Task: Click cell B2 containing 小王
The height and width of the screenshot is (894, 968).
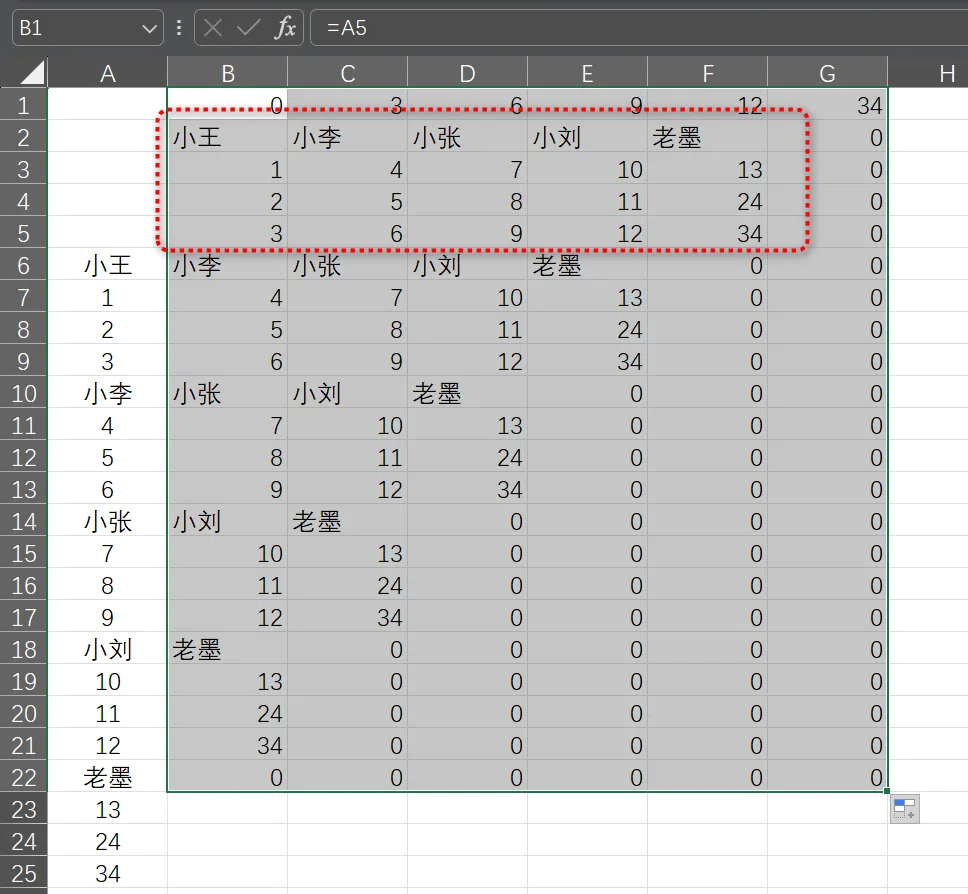Action: 227,137
